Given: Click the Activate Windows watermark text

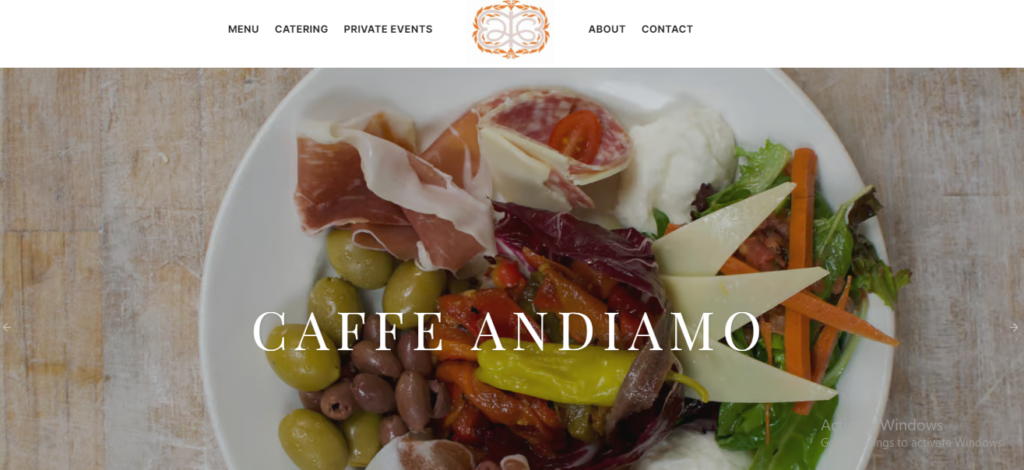Looking at the screenshot, I should tap(911, 434).
